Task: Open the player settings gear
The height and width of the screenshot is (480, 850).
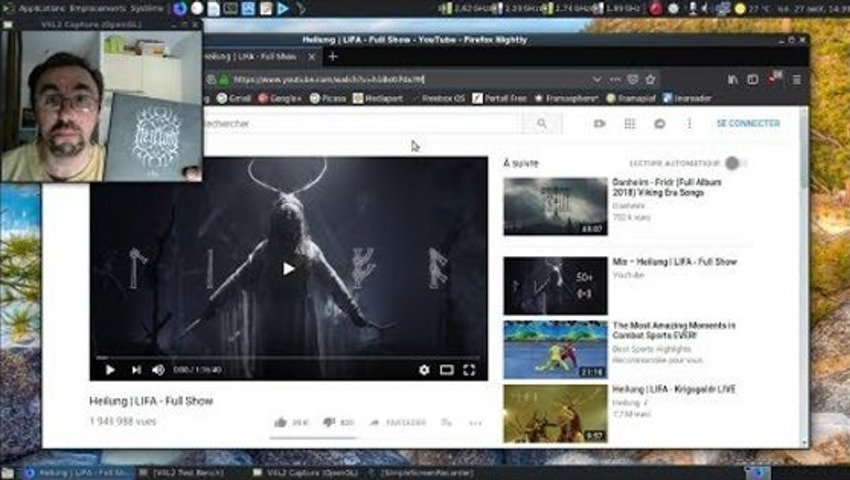Action: click(424, 370)
